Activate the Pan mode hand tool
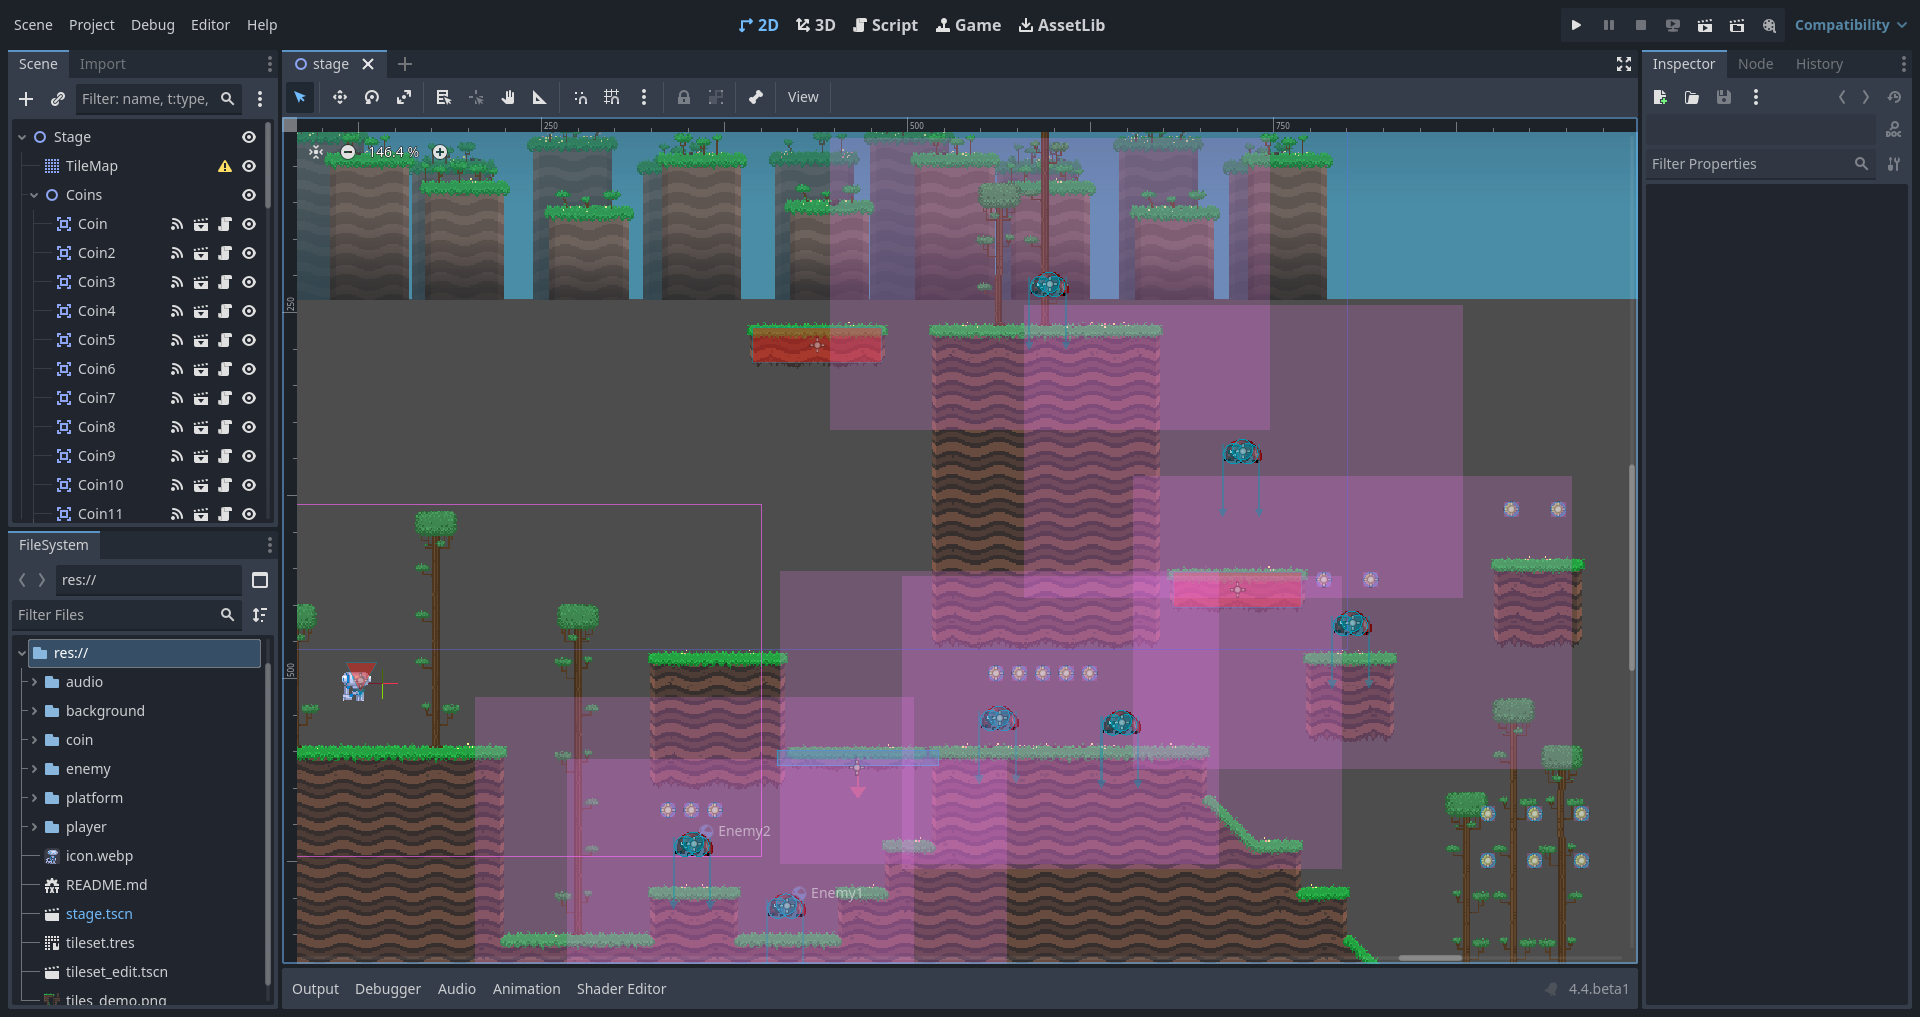Image resolution: width=1920 pixels, height=1017 pixels. coord(508,97)
